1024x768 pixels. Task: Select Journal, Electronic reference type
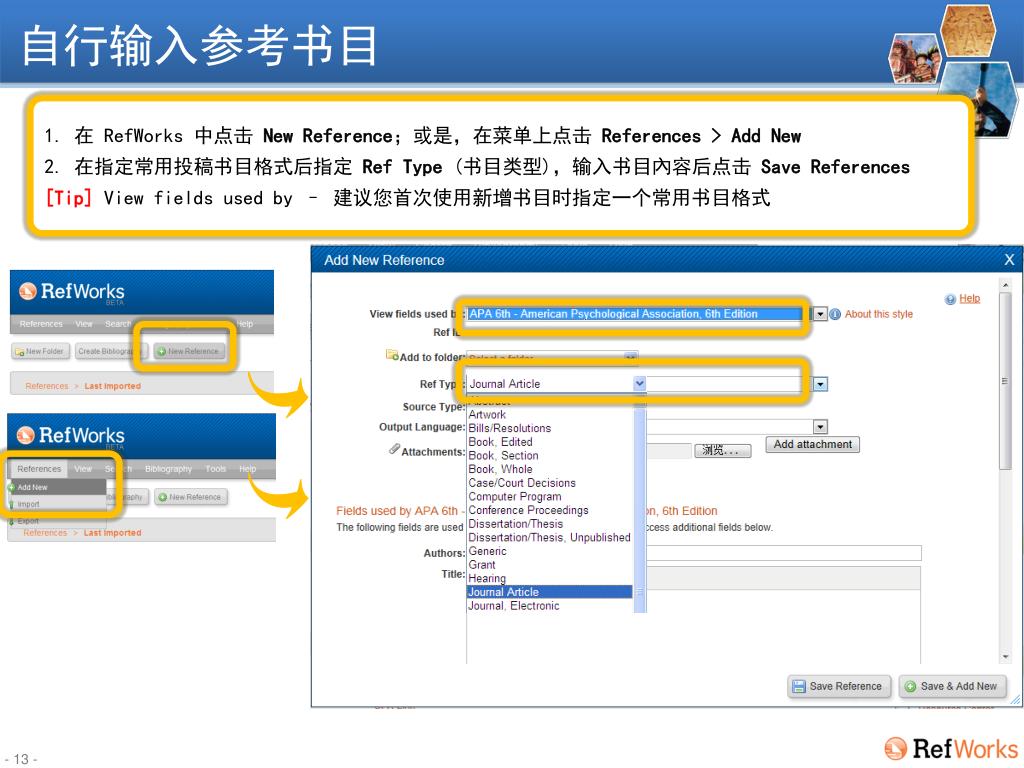[514, 606]
